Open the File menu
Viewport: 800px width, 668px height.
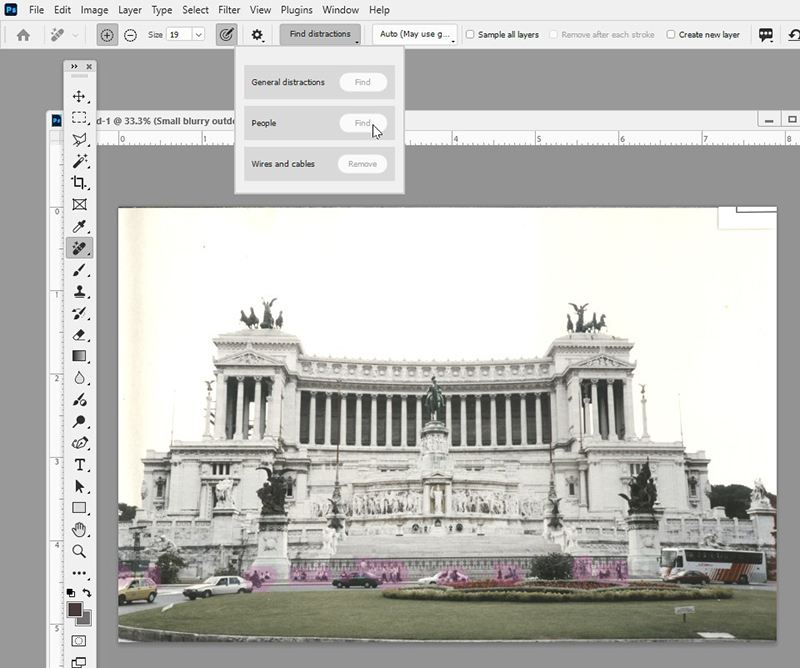click(x=36, y=10)
